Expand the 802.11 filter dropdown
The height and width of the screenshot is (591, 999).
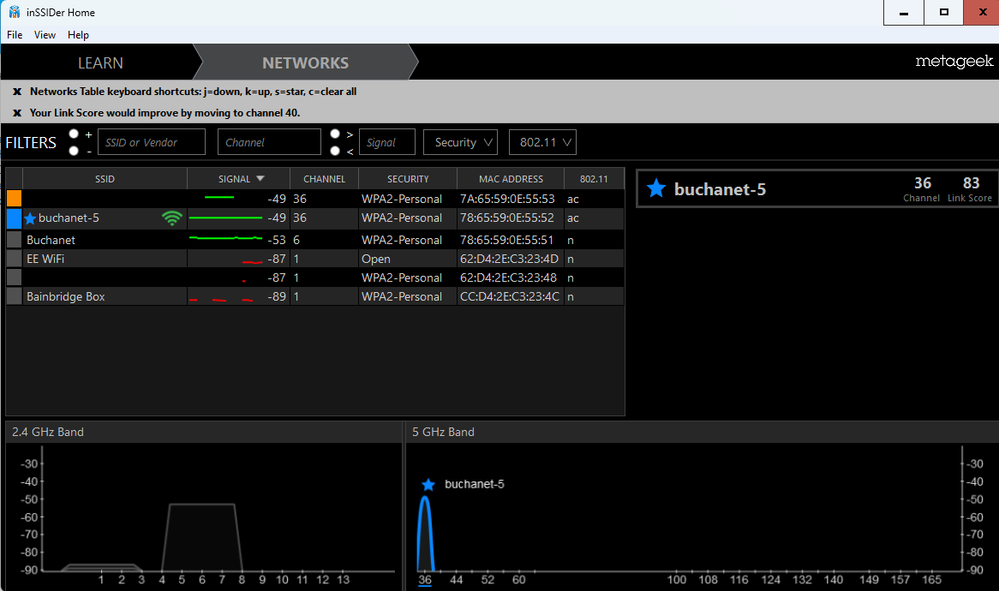[542, 143]
